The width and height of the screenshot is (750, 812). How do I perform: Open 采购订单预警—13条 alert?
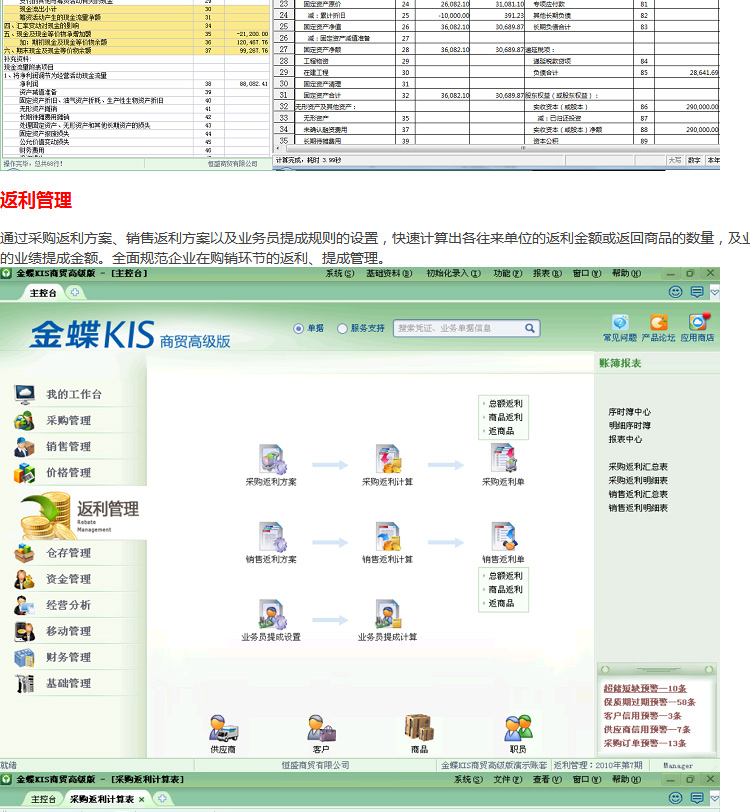pyautogui.click(x=645, y=743)
